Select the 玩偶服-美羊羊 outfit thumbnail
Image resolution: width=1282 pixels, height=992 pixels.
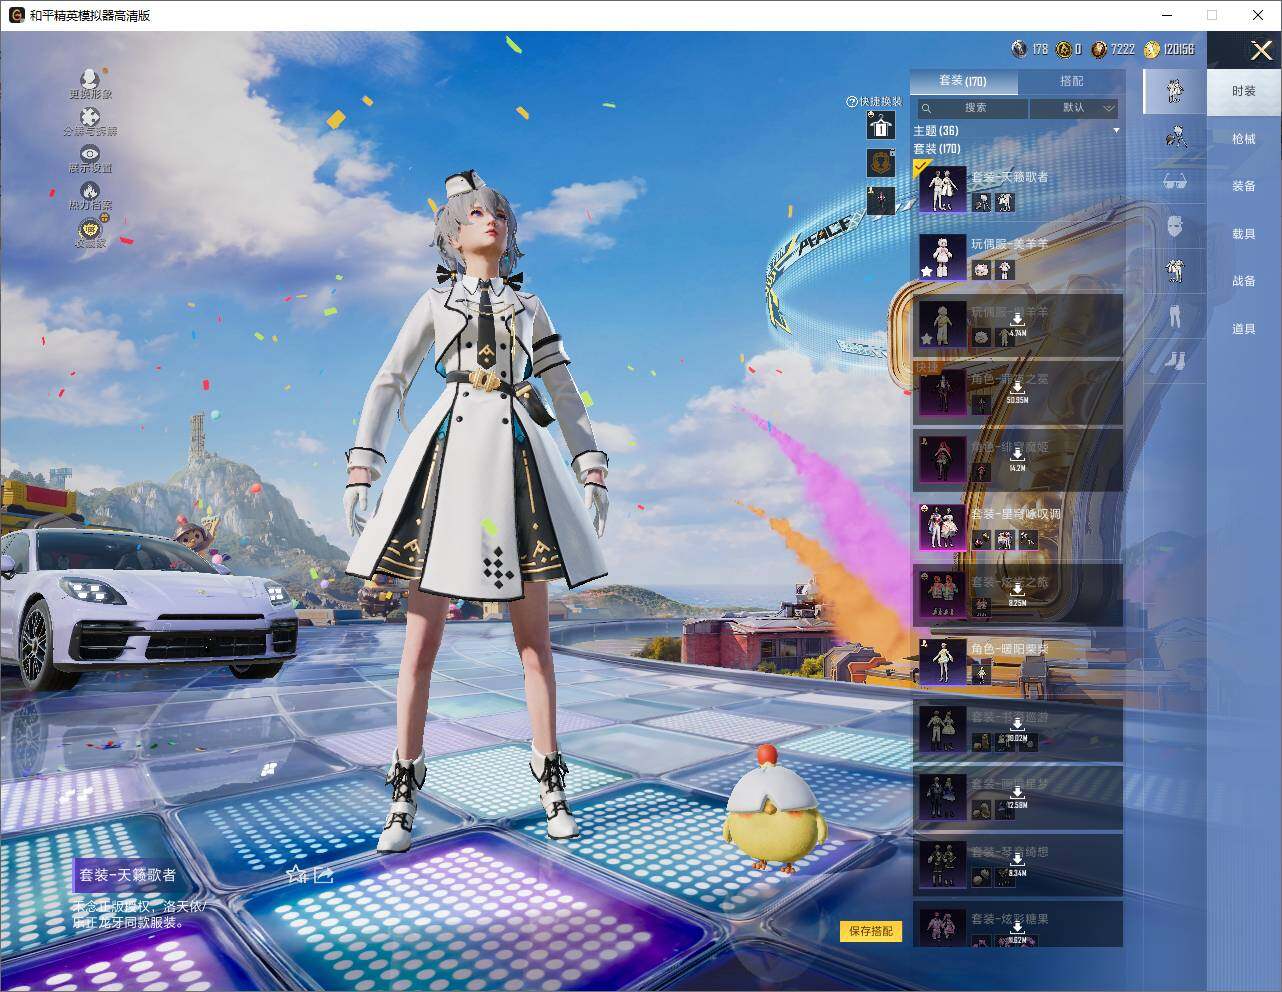[x=942, y=257]
